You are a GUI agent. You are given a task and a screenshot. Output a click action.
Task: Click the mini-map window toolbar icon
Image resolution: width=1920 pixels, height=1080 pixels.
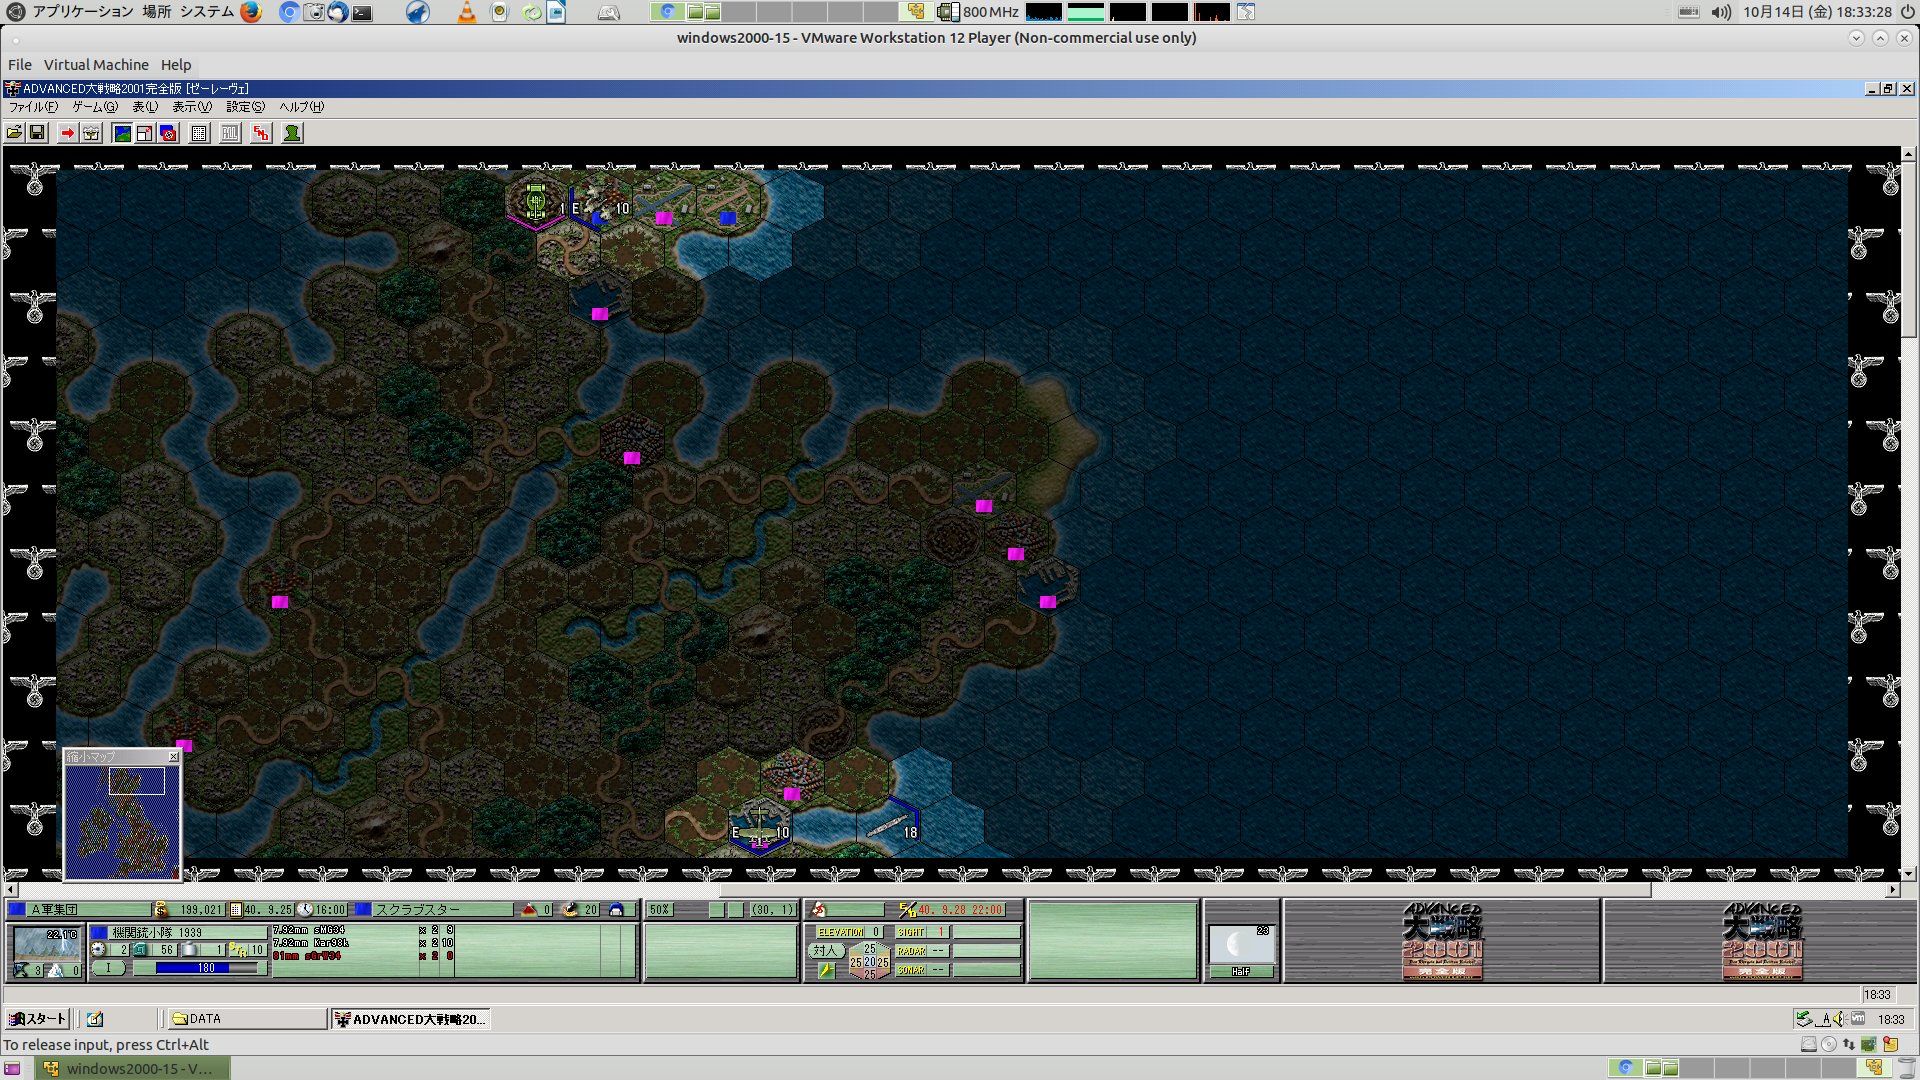point(145,133)
